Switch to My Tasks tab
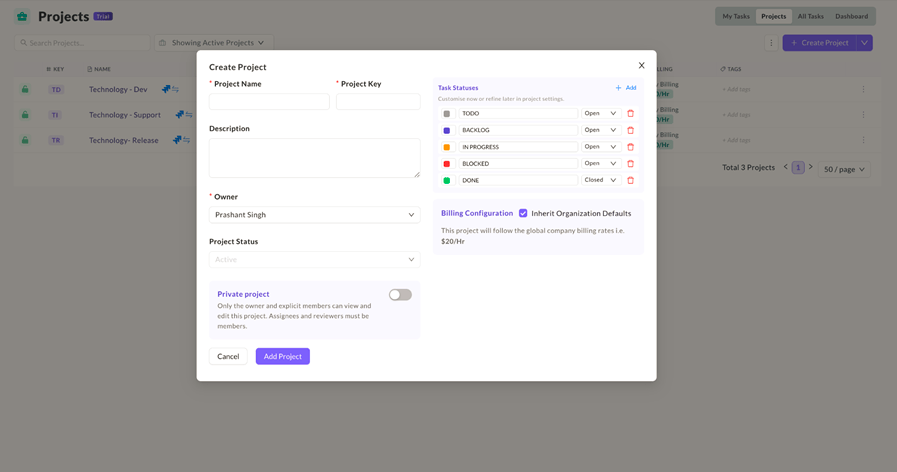The width and height of the screenshot is (897, 472). point(736,16)
